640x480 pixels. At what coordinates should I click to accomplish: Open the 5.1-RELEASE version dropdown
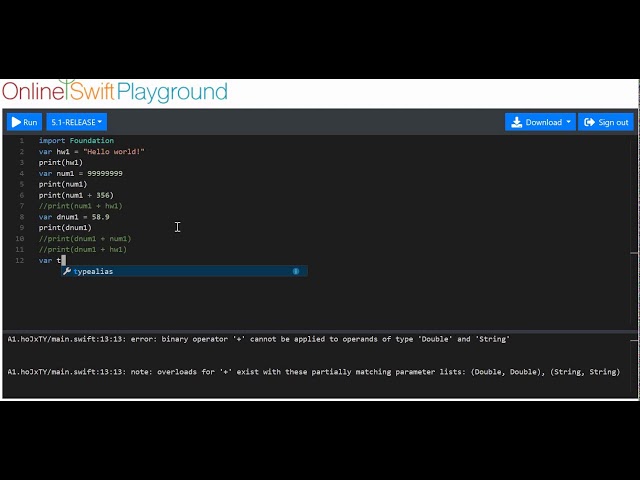[x=76, y=122]
